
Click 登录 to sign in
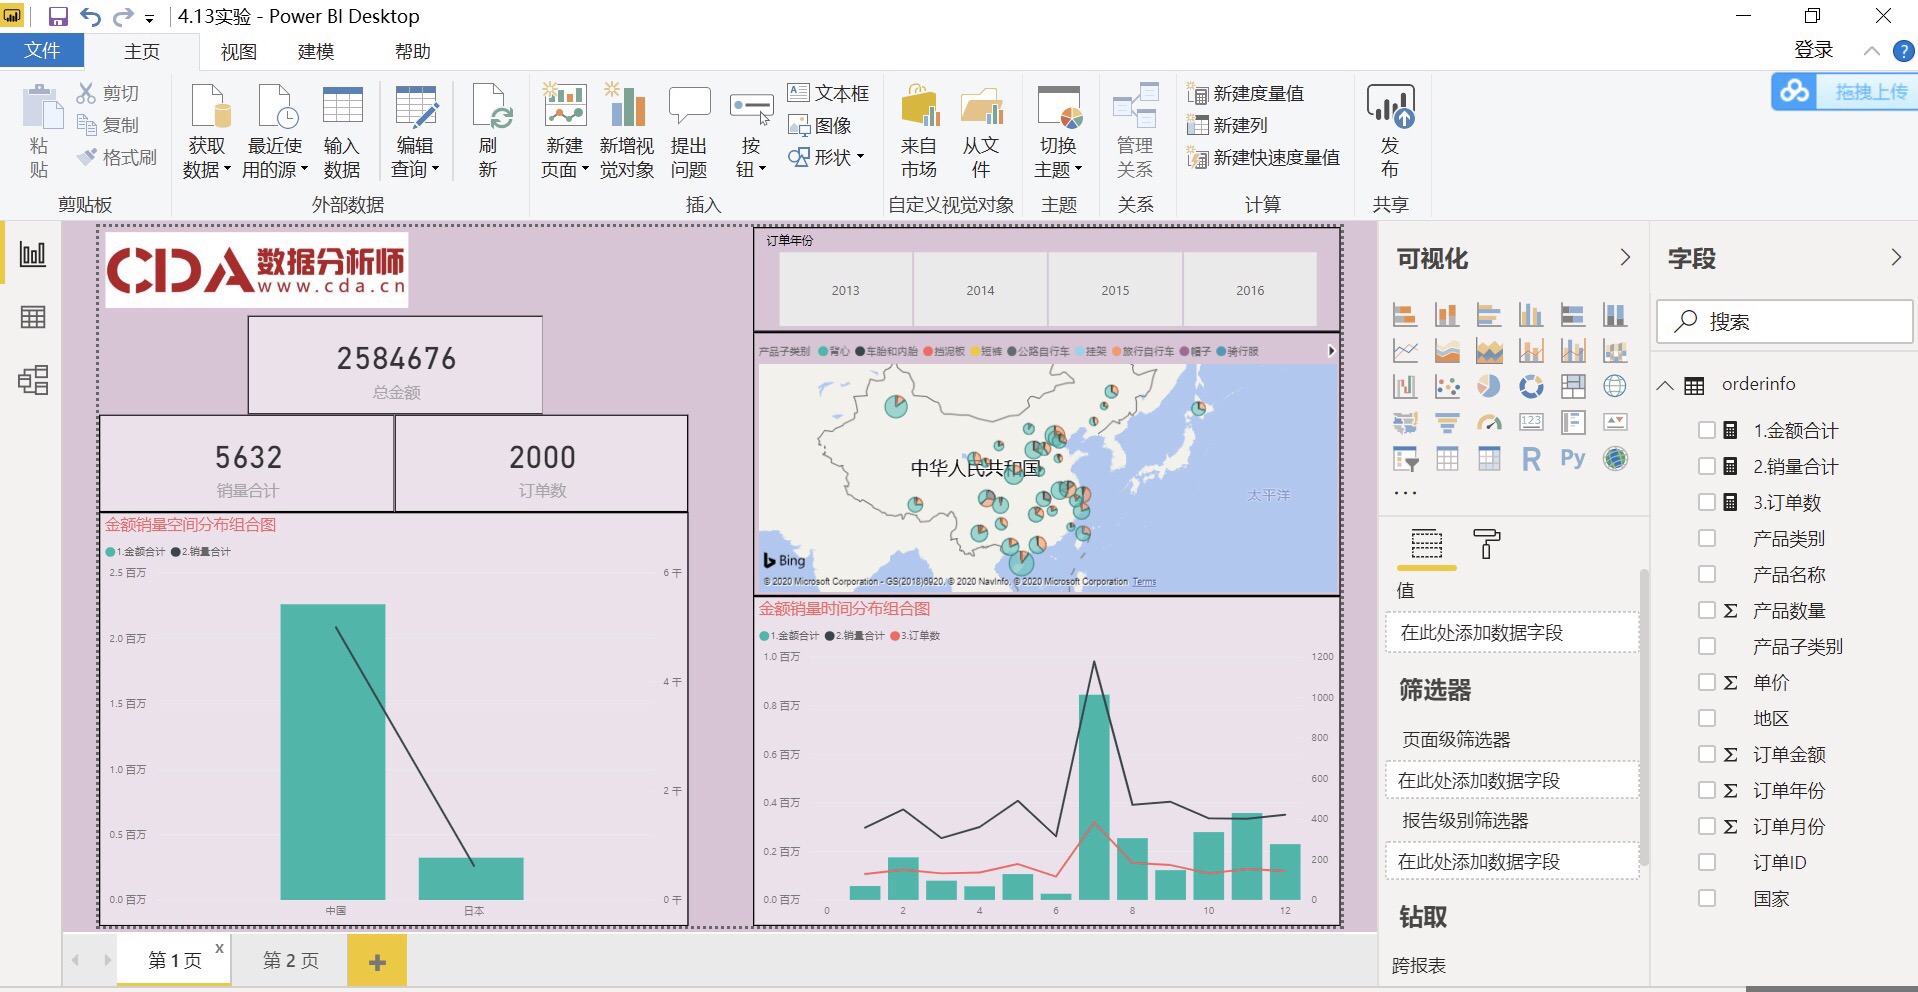(1814, 50)
